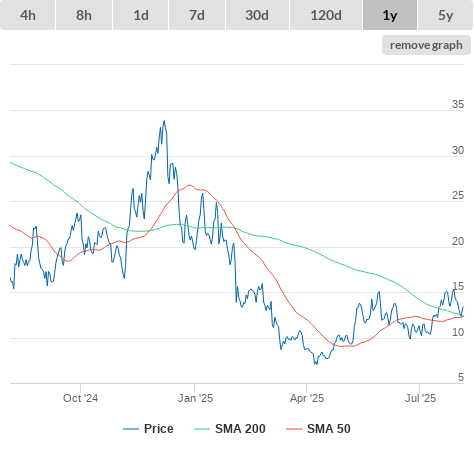
Task: Open the 7d time range view
Action: [197, 15]
